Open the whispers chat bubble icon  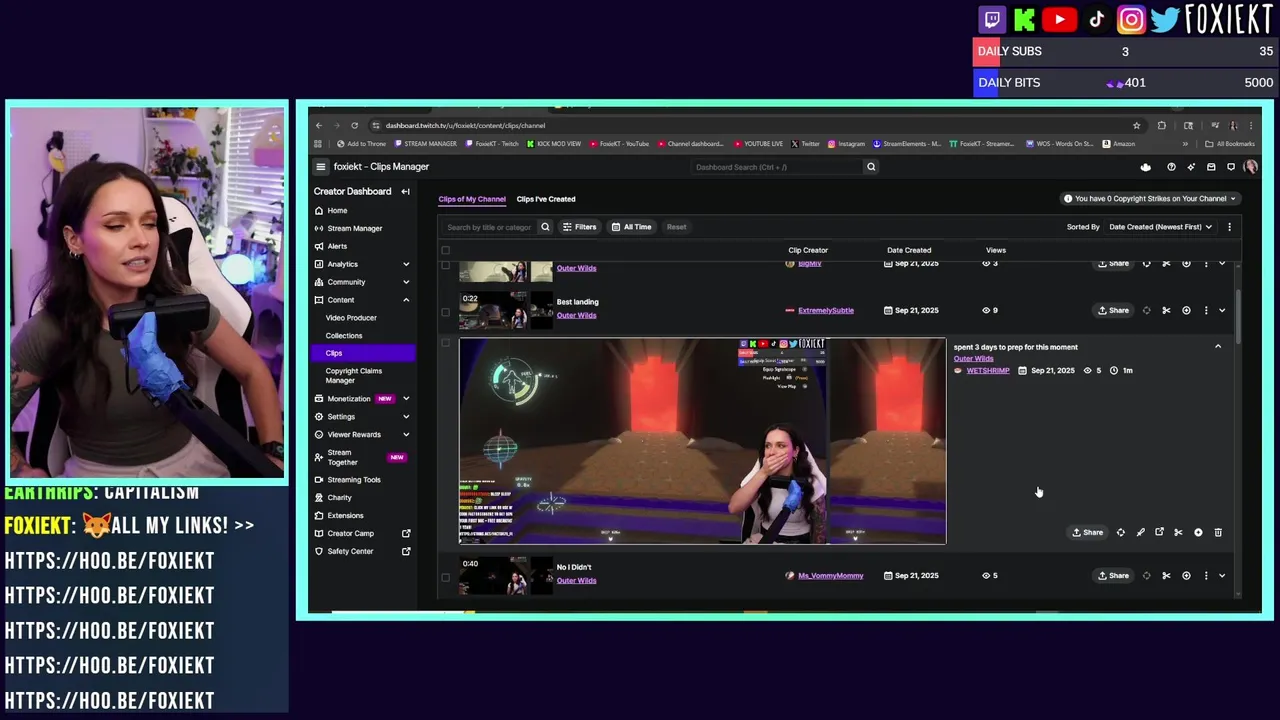tap(1231, 167)
